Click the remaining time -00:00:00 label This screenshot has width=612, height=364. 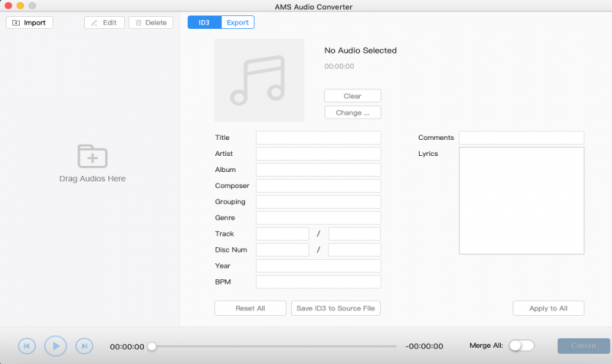click(x=424, y=346)
